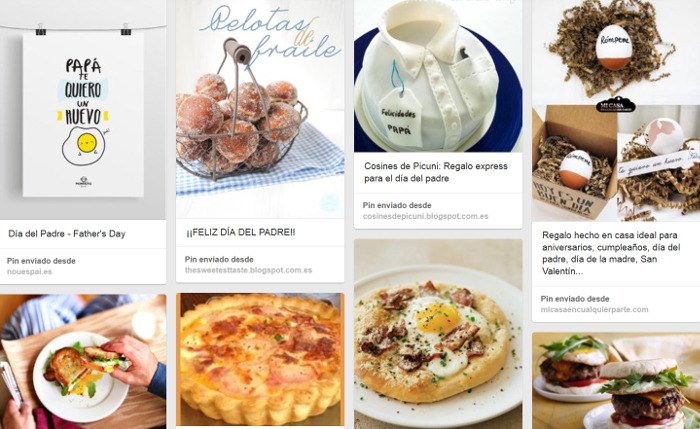Open the 'Papá te quiero un huevo' poster pin
Image resolution: width=700 pixels, height=429 pixels.
click(83, 109)
